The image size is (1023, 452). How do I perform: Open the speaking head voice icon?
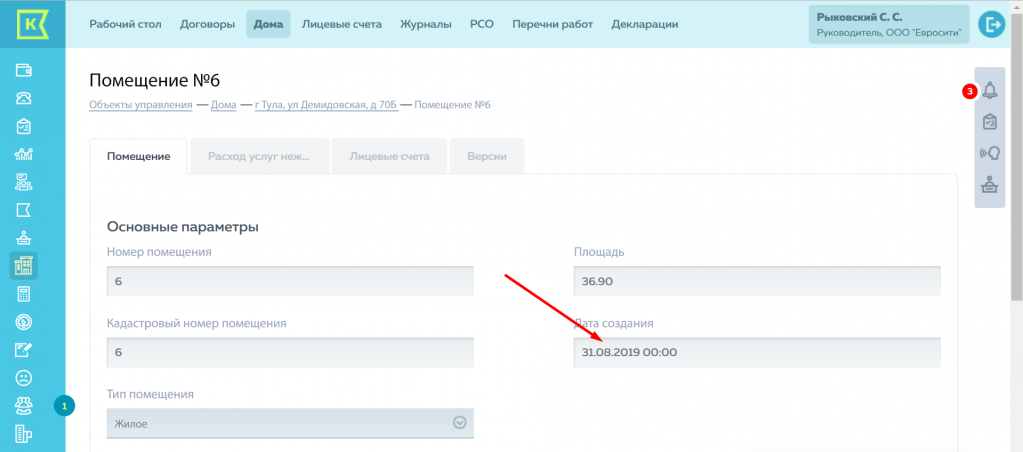990,154
